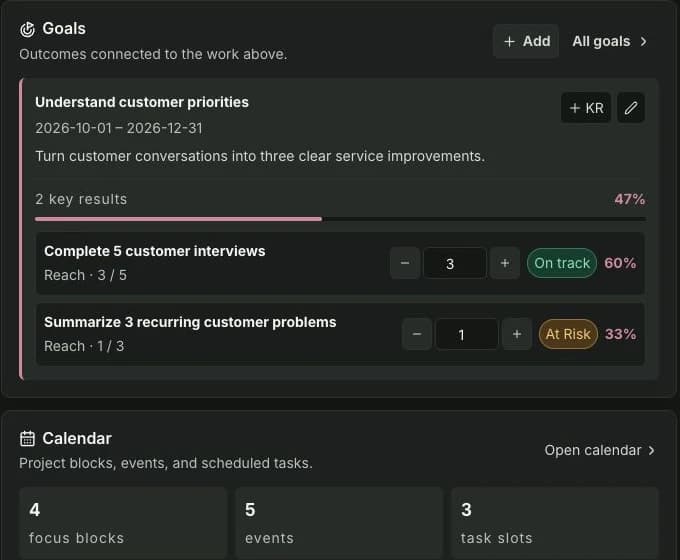The height and width of the screenshot is (560, 680).
Task: Click the 2026-10-01 – 2026-12-31 date range
Action: (119, 128)
